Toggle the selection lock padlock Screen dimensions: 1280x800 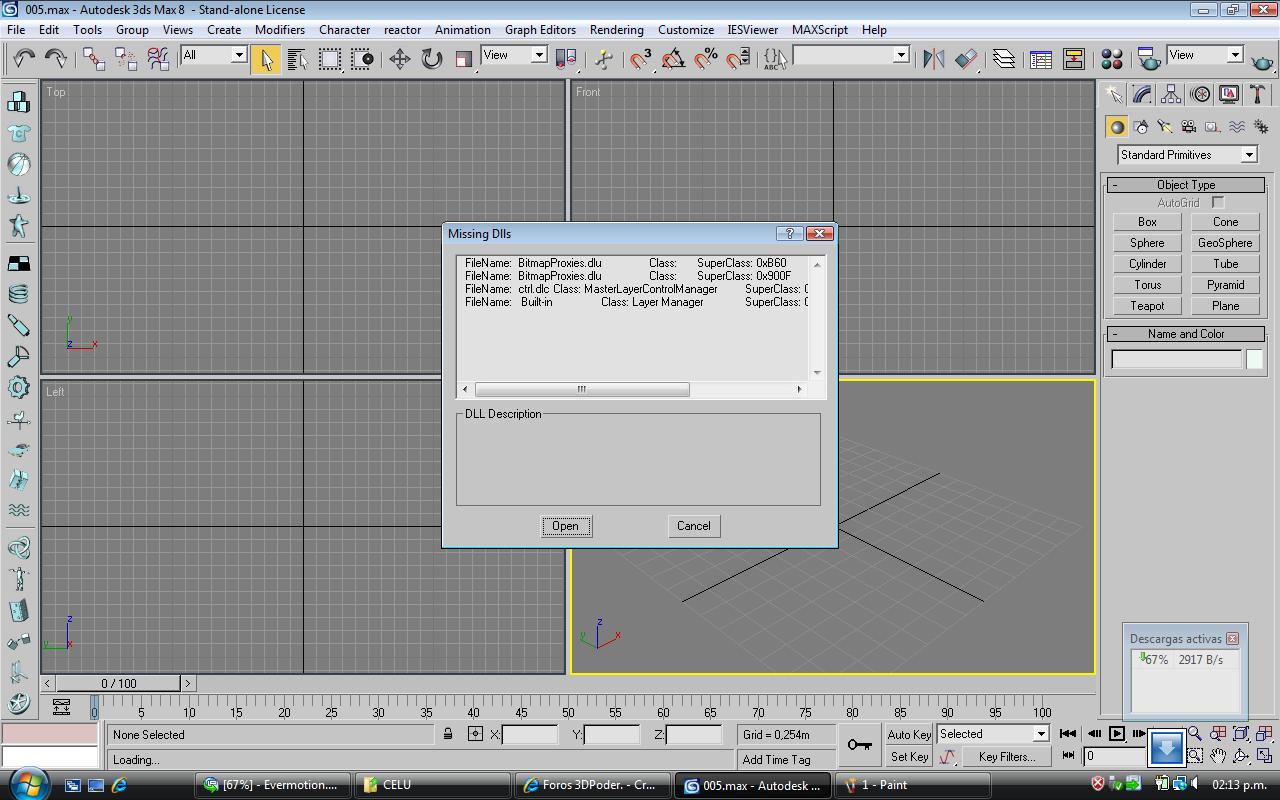[448, 734]
